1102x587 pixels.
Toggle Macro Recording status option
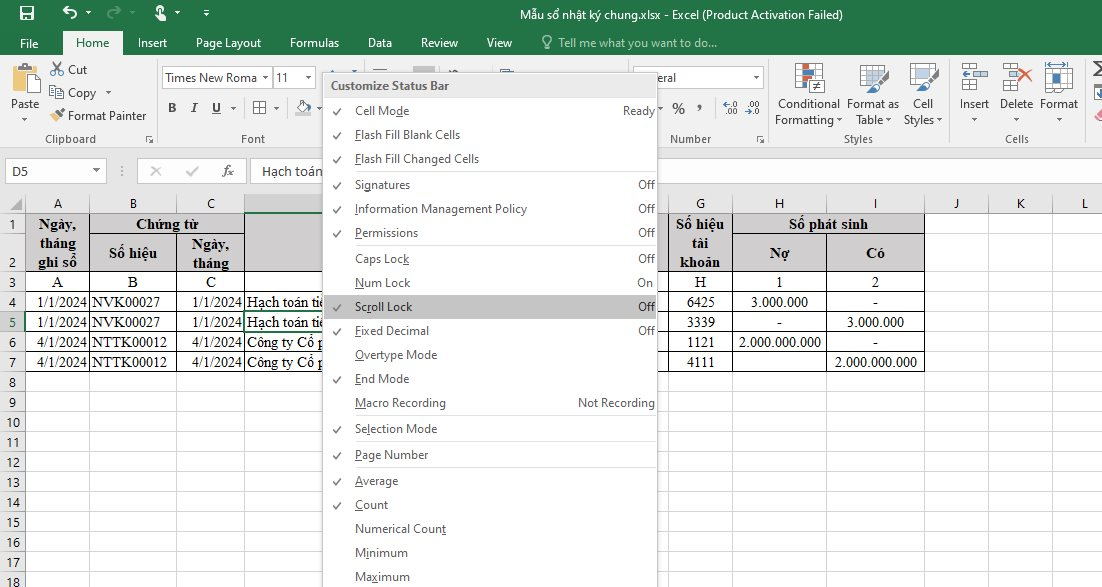click(x=400, y=403)
